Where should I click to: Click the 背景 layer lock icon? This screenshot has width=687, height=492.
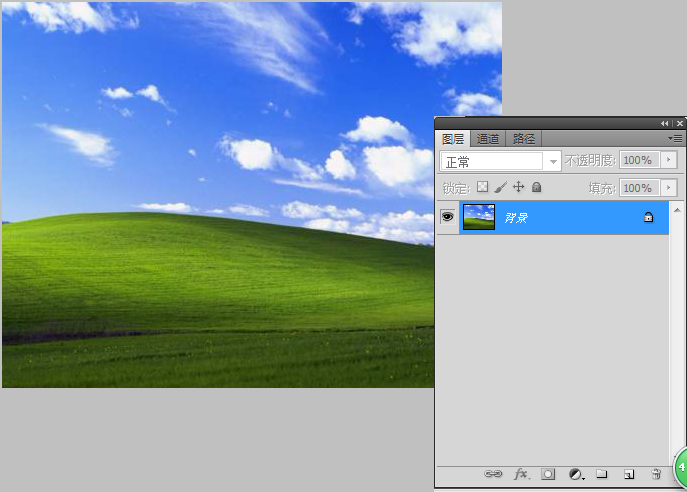648,217
